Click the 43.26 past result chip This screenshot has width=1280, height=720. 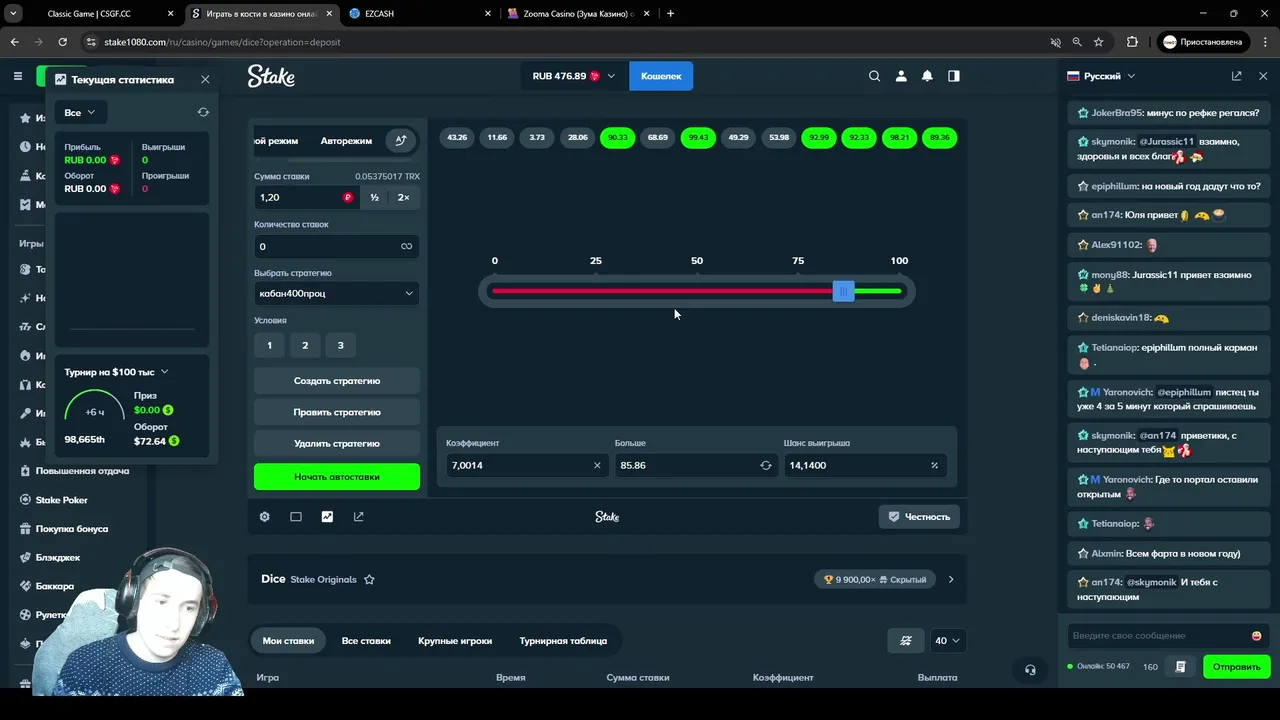457,137
